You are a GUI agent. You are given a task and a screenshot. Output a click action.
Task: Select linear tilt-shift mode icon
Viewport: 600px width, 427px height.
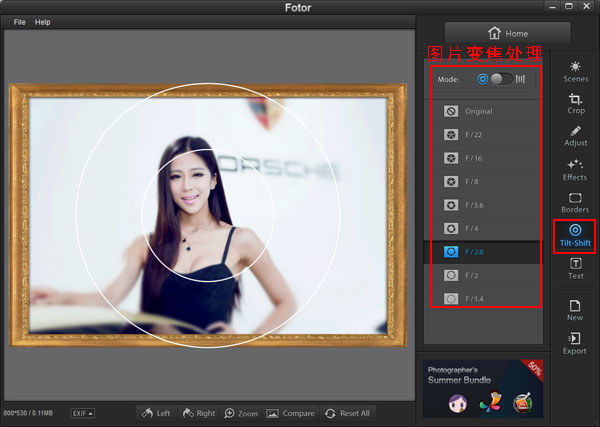point(520,79)
